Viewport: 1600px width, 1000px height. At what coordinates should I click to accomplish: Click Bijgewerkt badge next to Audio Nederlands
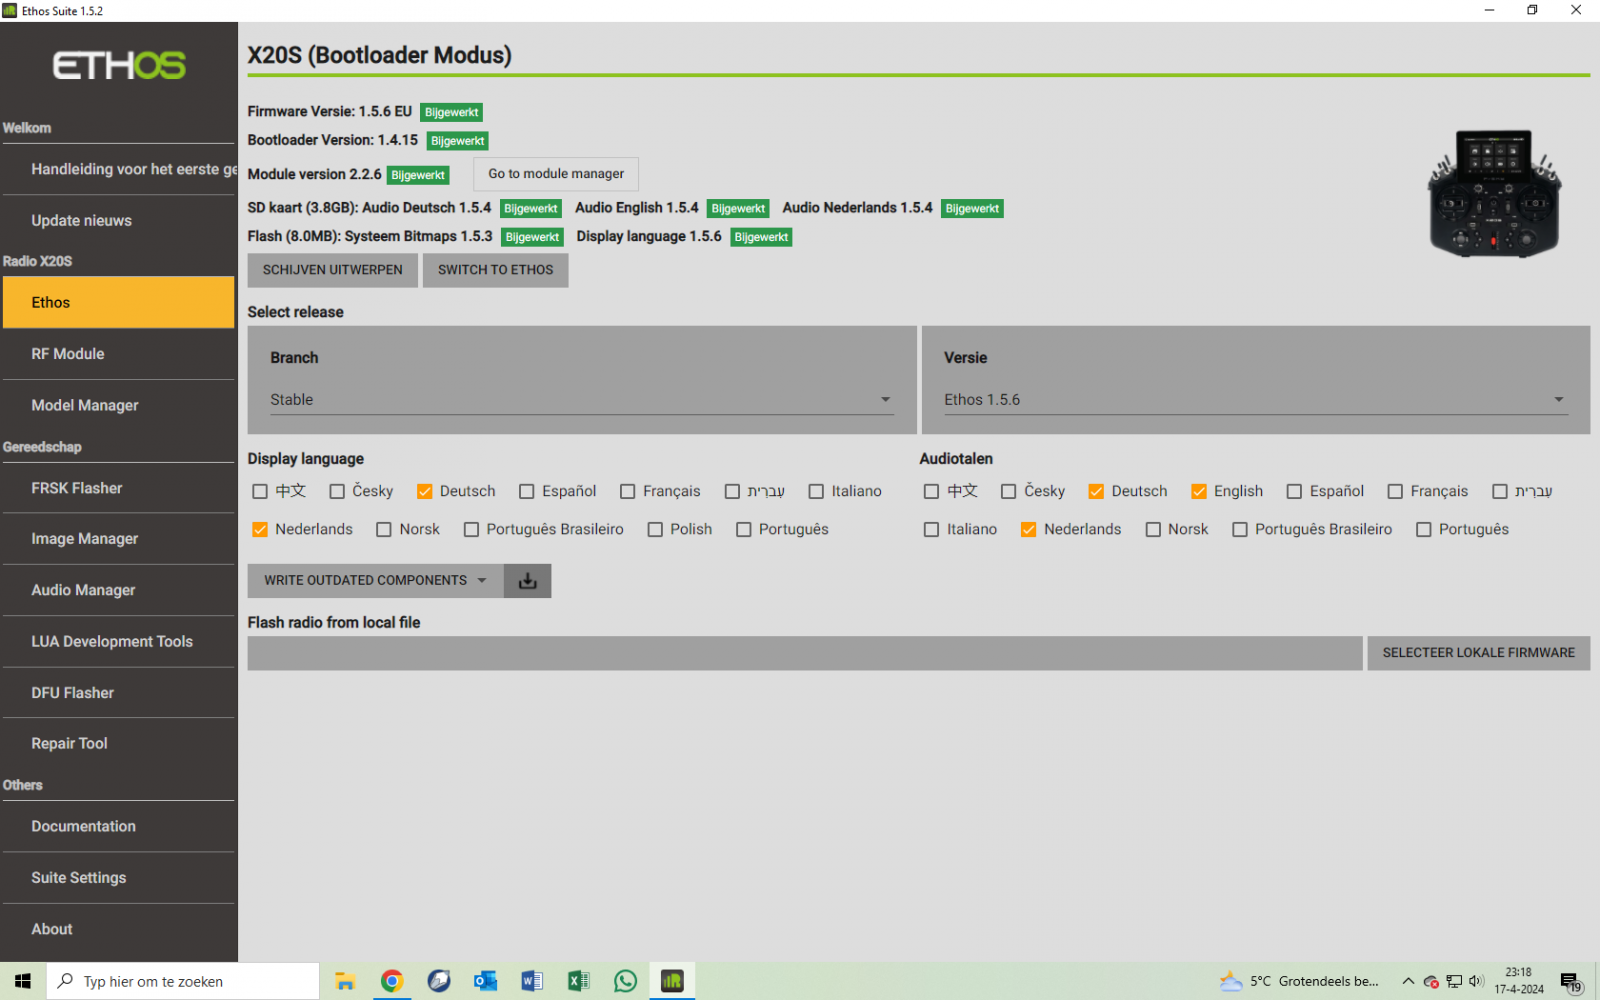click(972, 208)
